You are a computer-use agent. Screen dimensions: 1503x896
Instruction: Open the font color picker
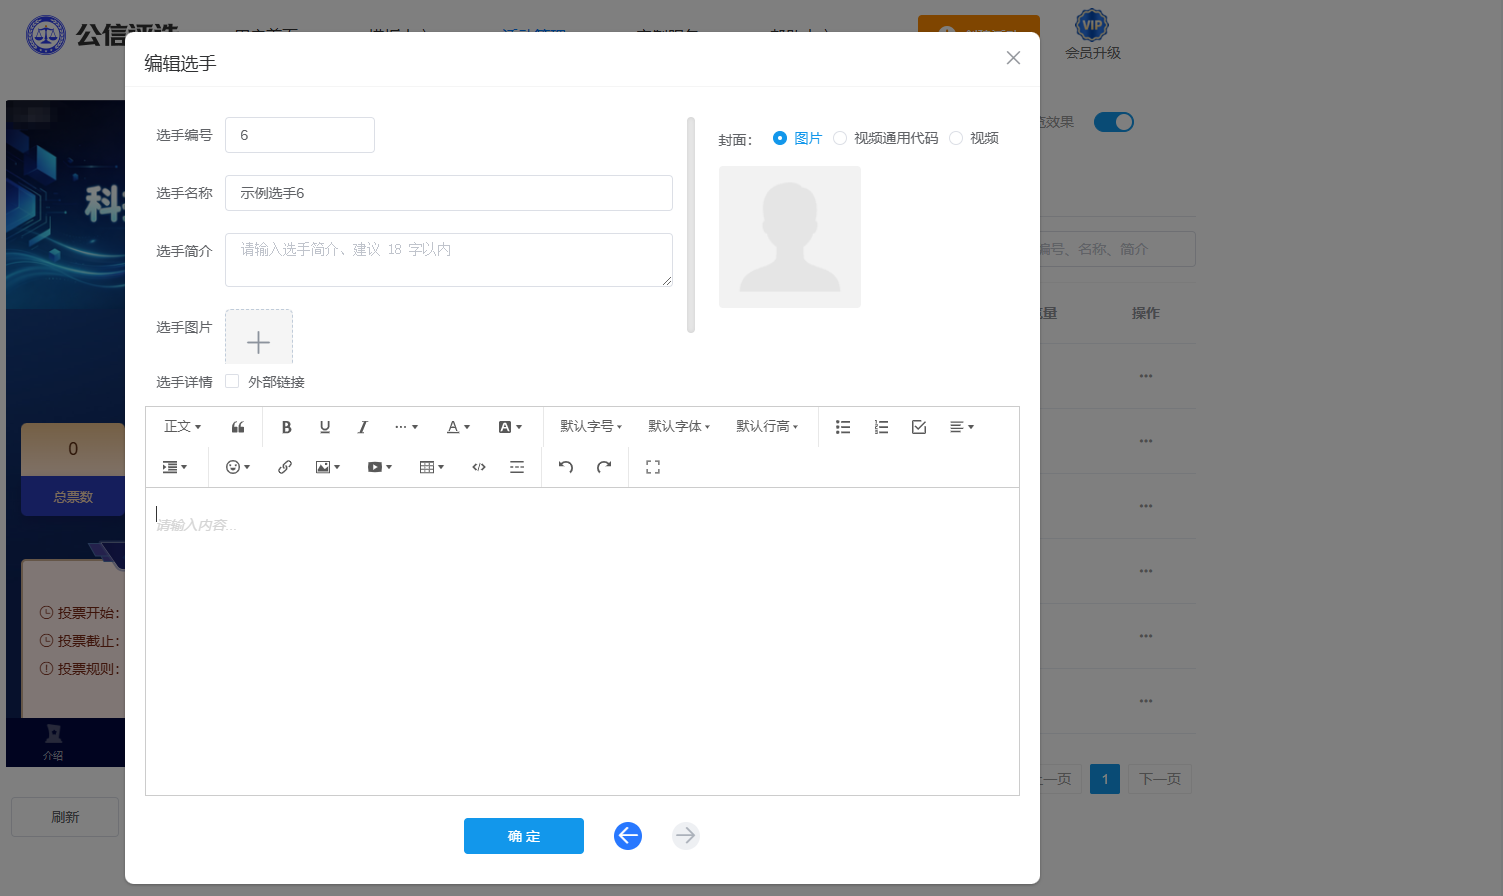458,427
